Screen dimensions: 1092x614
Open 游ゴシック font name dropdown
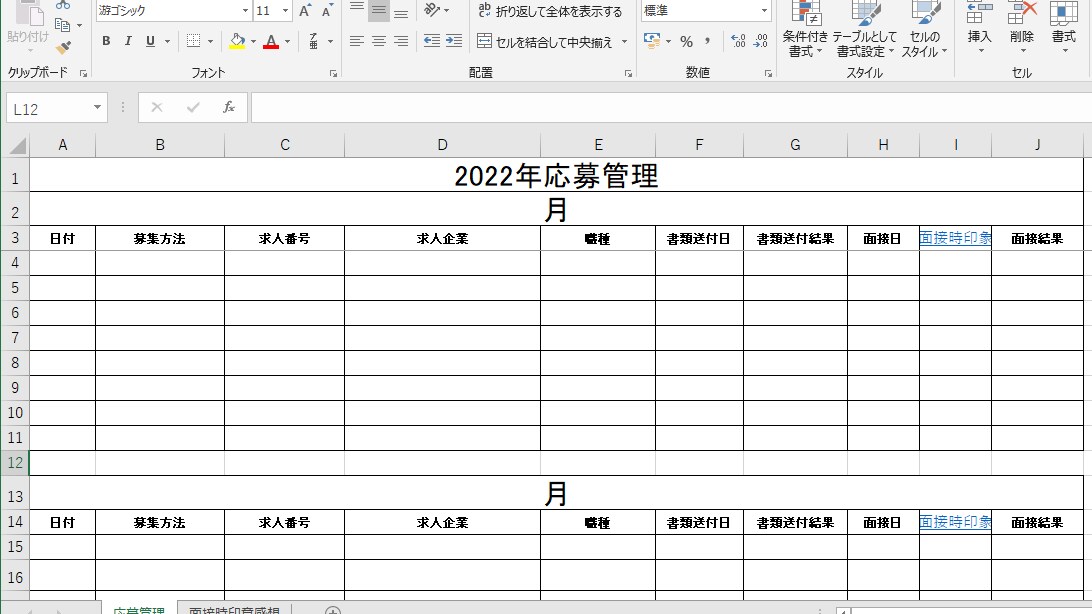[x=245, y=10]
